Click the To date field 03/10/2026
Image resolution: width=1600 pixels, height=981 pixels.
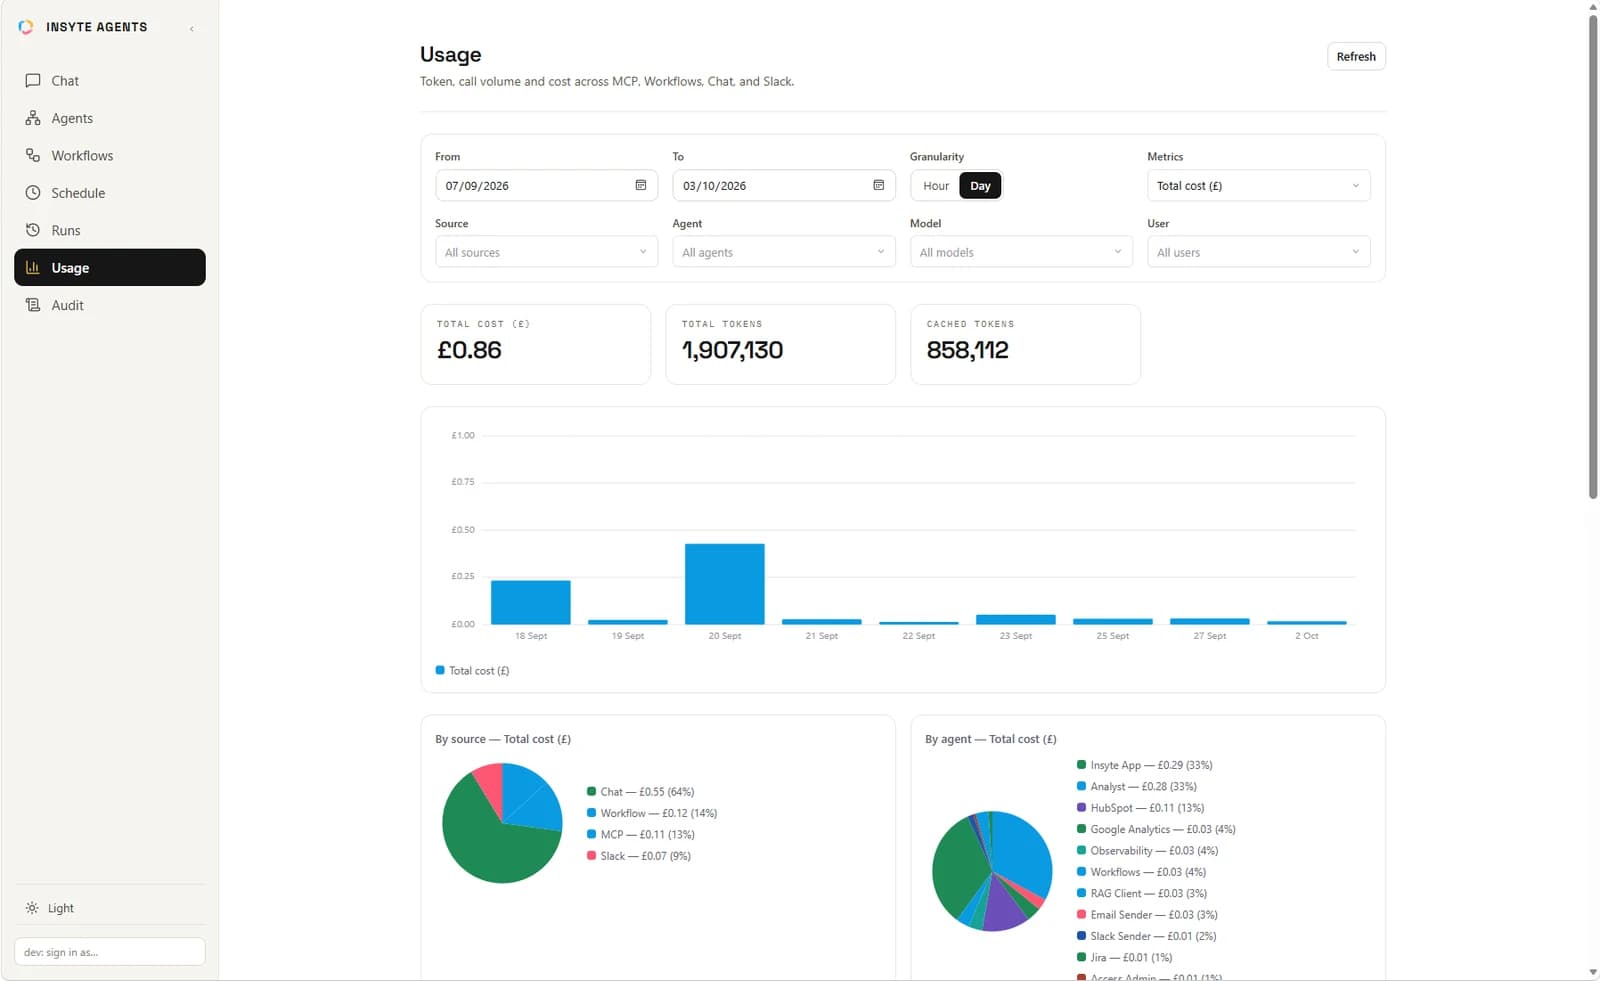coord(784,186)
